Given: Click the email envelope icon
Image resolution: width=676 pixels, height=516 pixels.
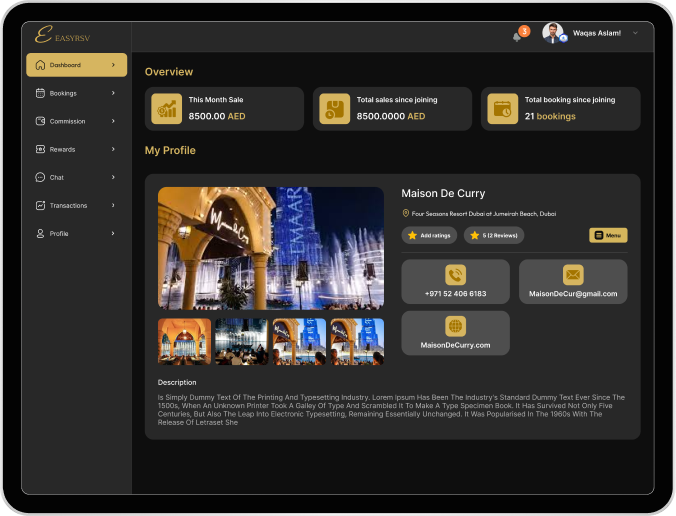Looking at the screenshot, I should click(x=573, y=275).
